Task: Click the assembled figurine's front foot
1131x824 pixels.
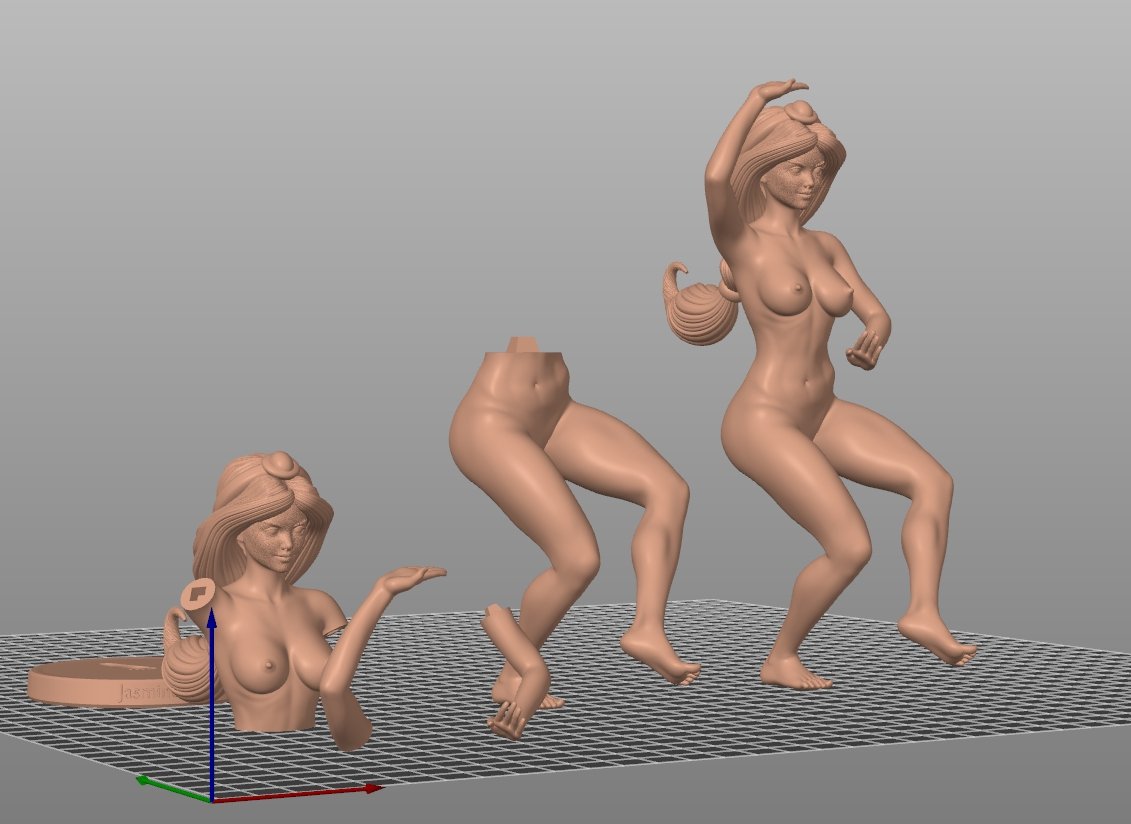Action: pos(797,676)
